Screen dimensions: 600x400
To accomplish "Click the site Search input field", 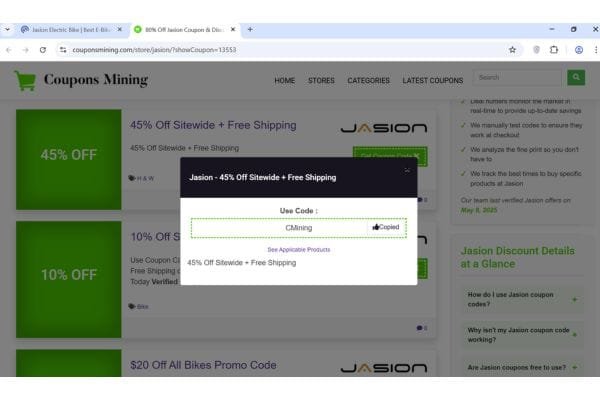I will [x=517, y=78].
